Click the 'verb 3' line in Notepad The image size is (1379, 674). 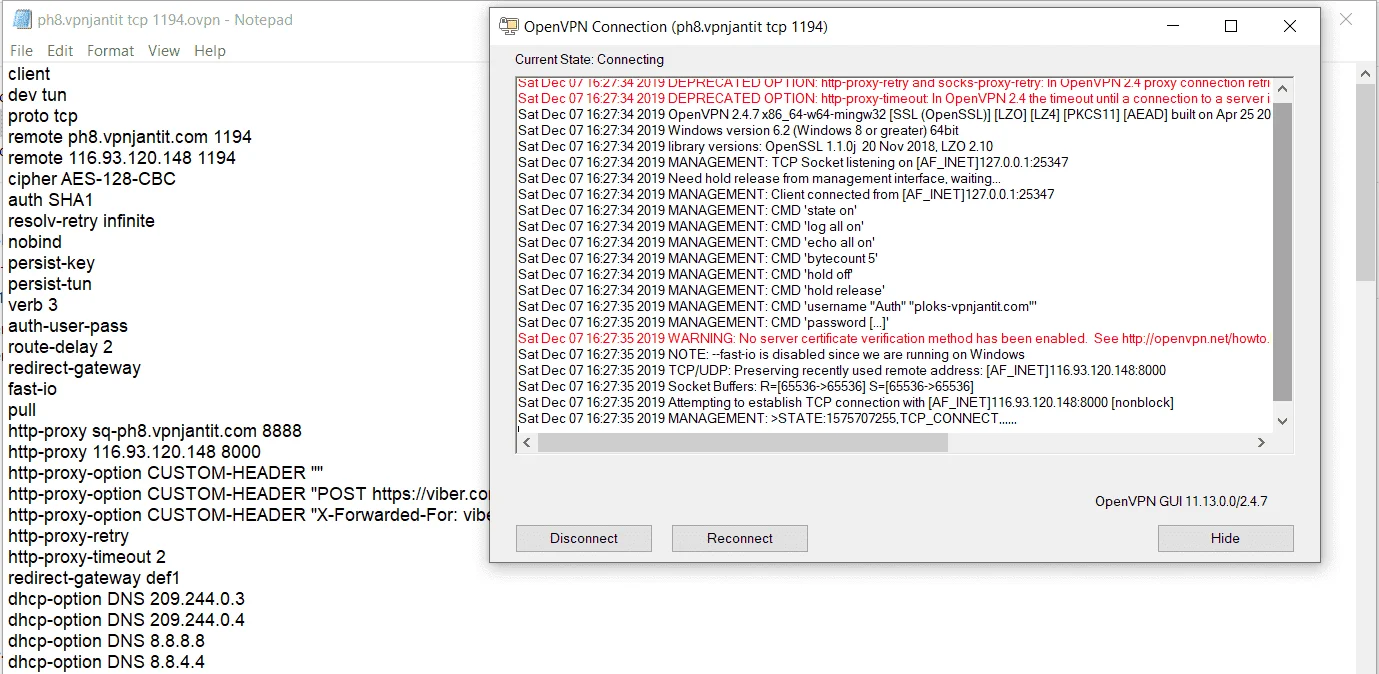[x=33, y=305]
